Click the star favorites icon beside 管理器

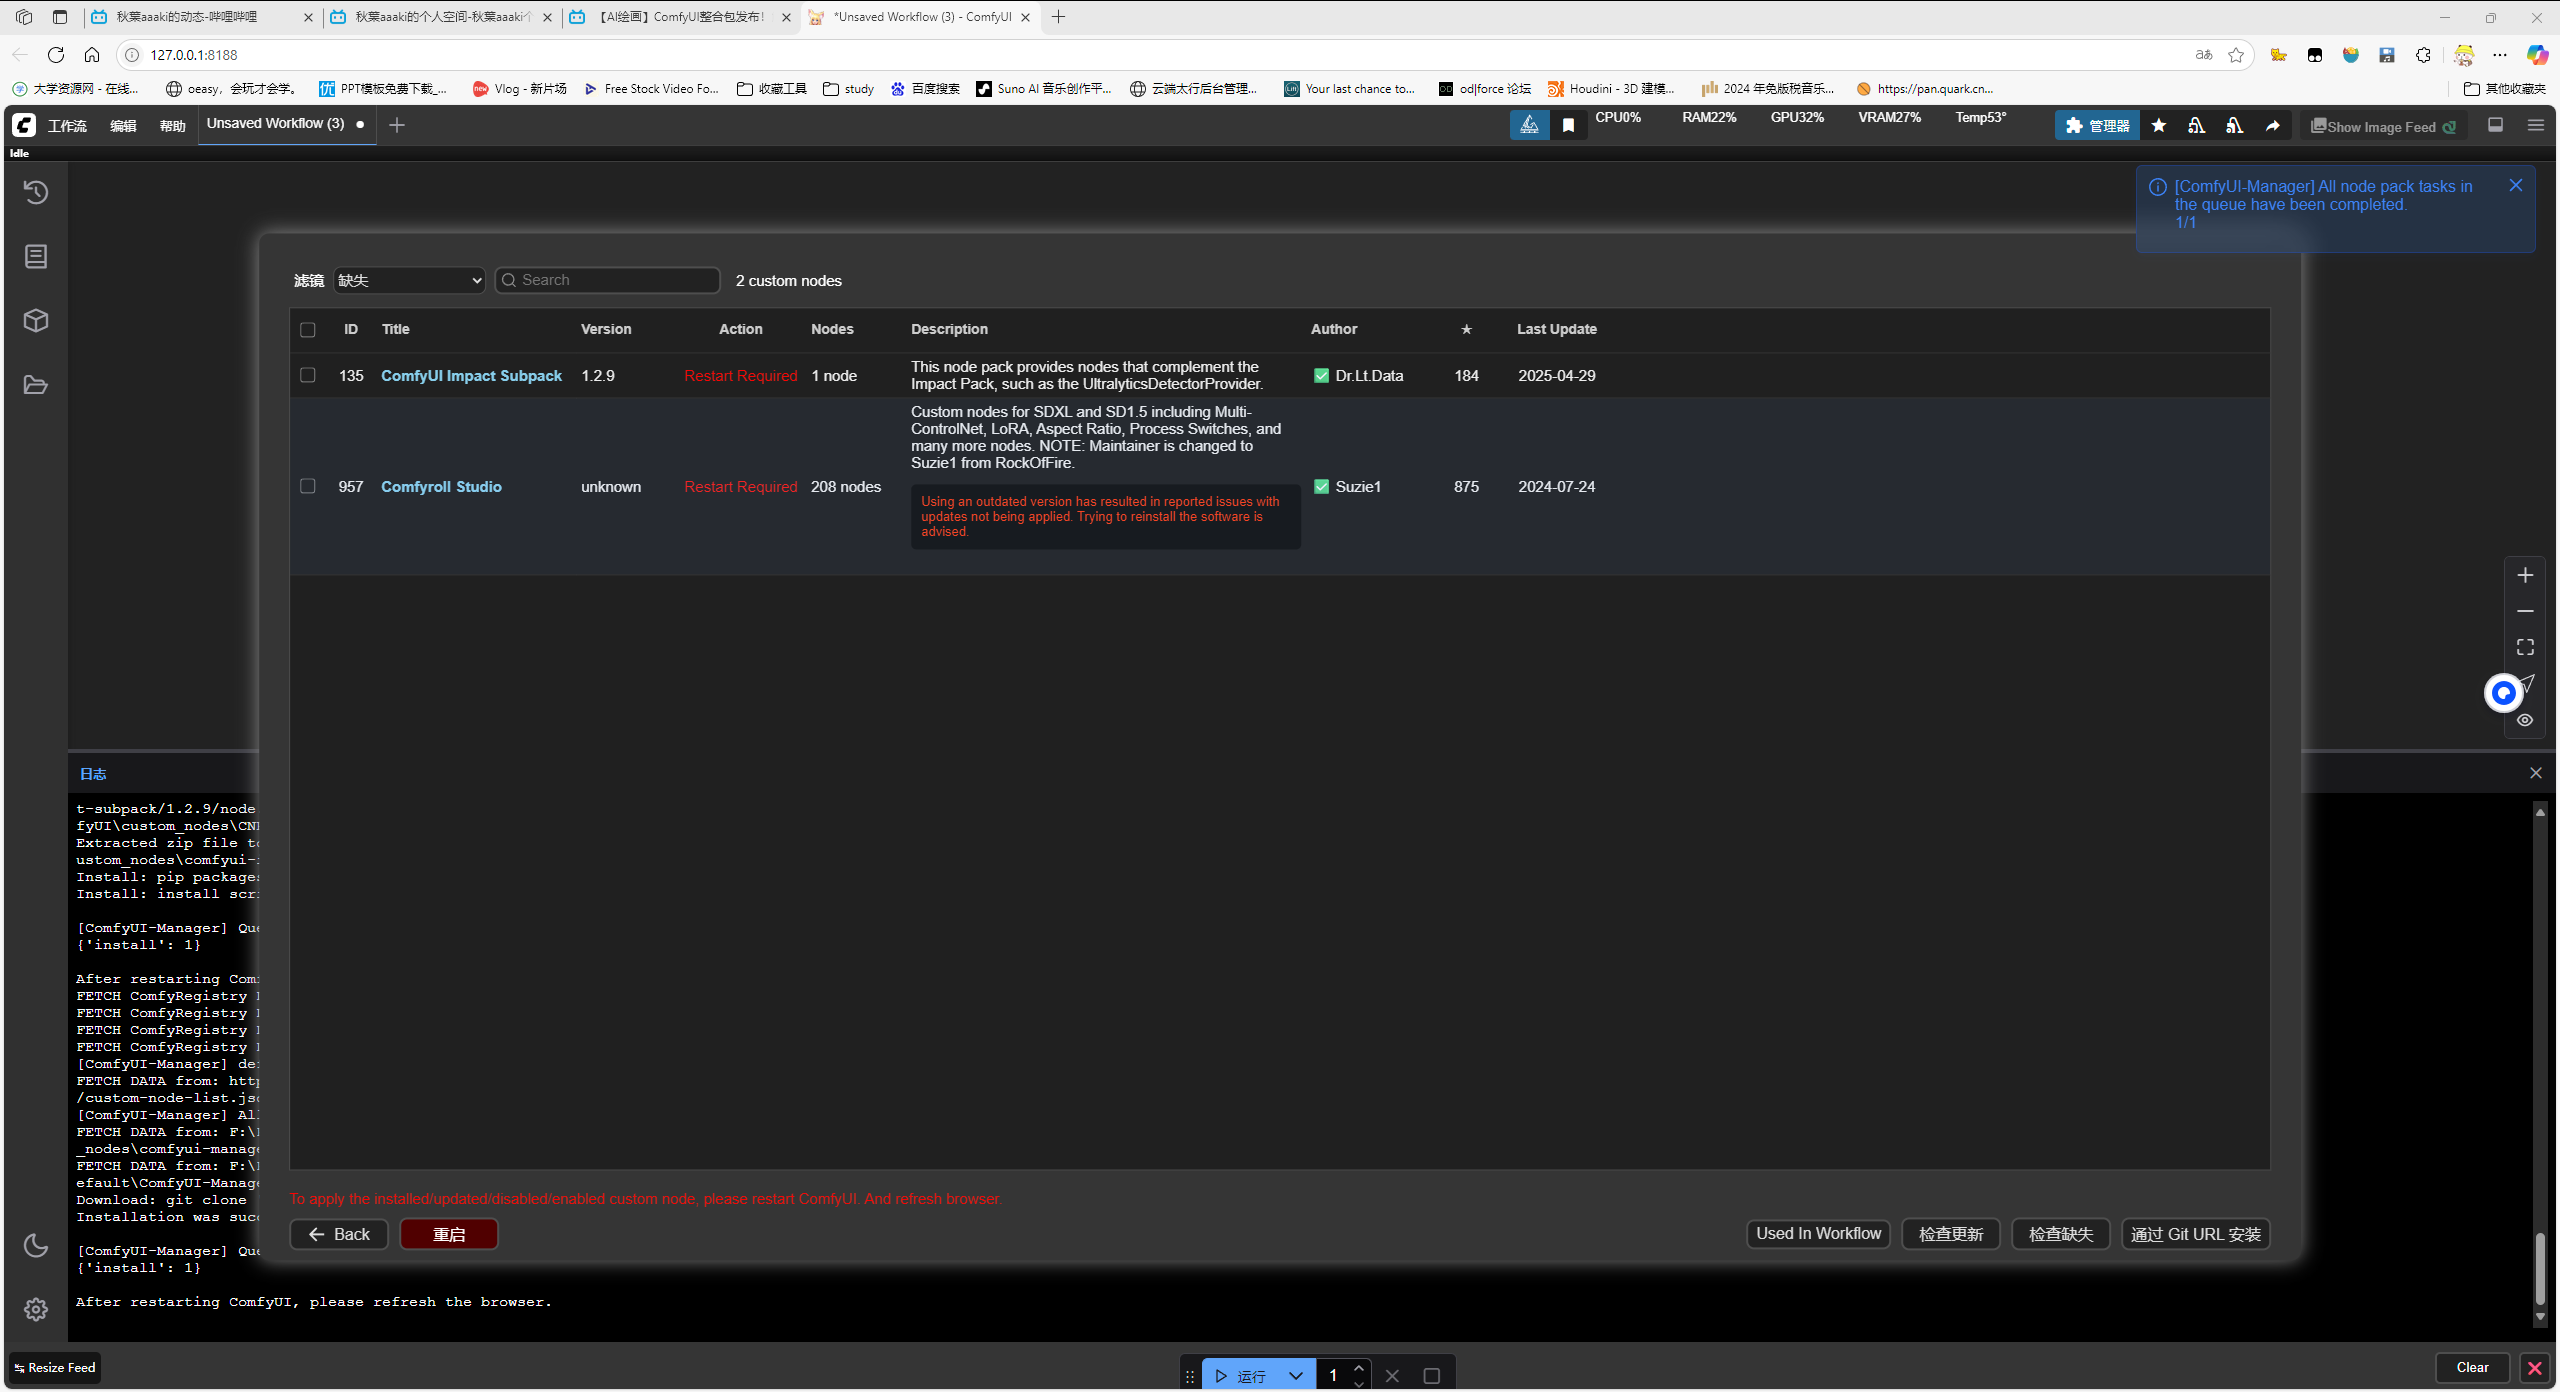[x=2159, y=125]
